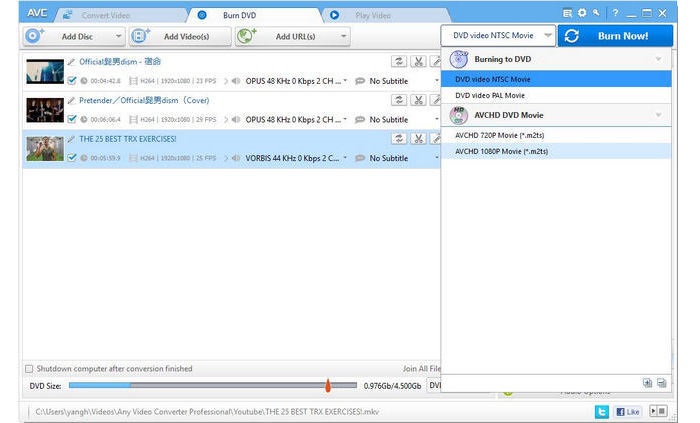Open the help question mark icon

[x=615, y=13]
